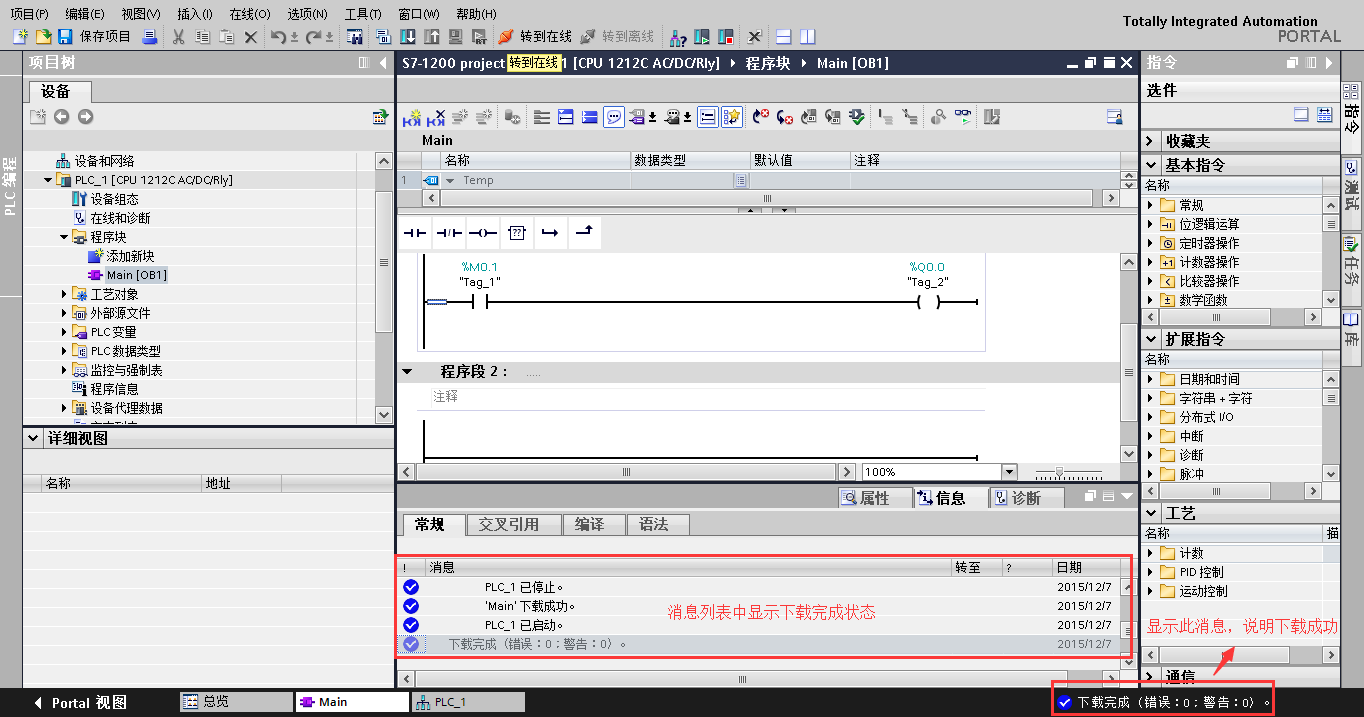
Task: Create a new project from the toolbar
Action: (21, 37)
